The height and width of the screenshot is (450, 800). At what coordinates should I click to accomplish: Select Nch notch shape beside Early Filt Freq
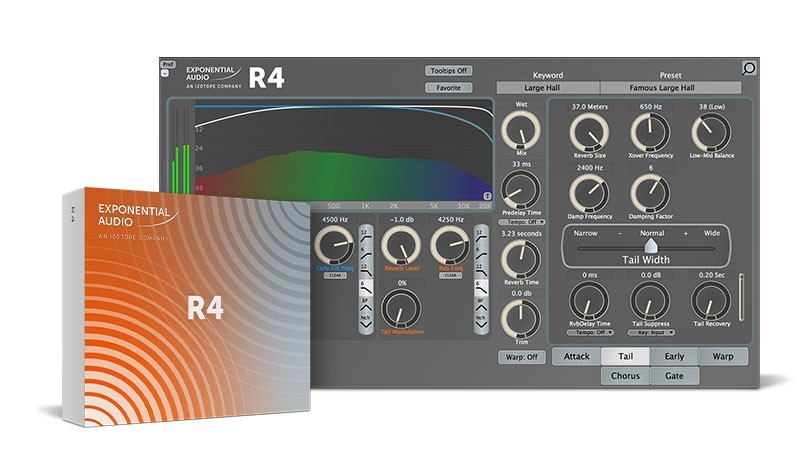tap(366, 321)
